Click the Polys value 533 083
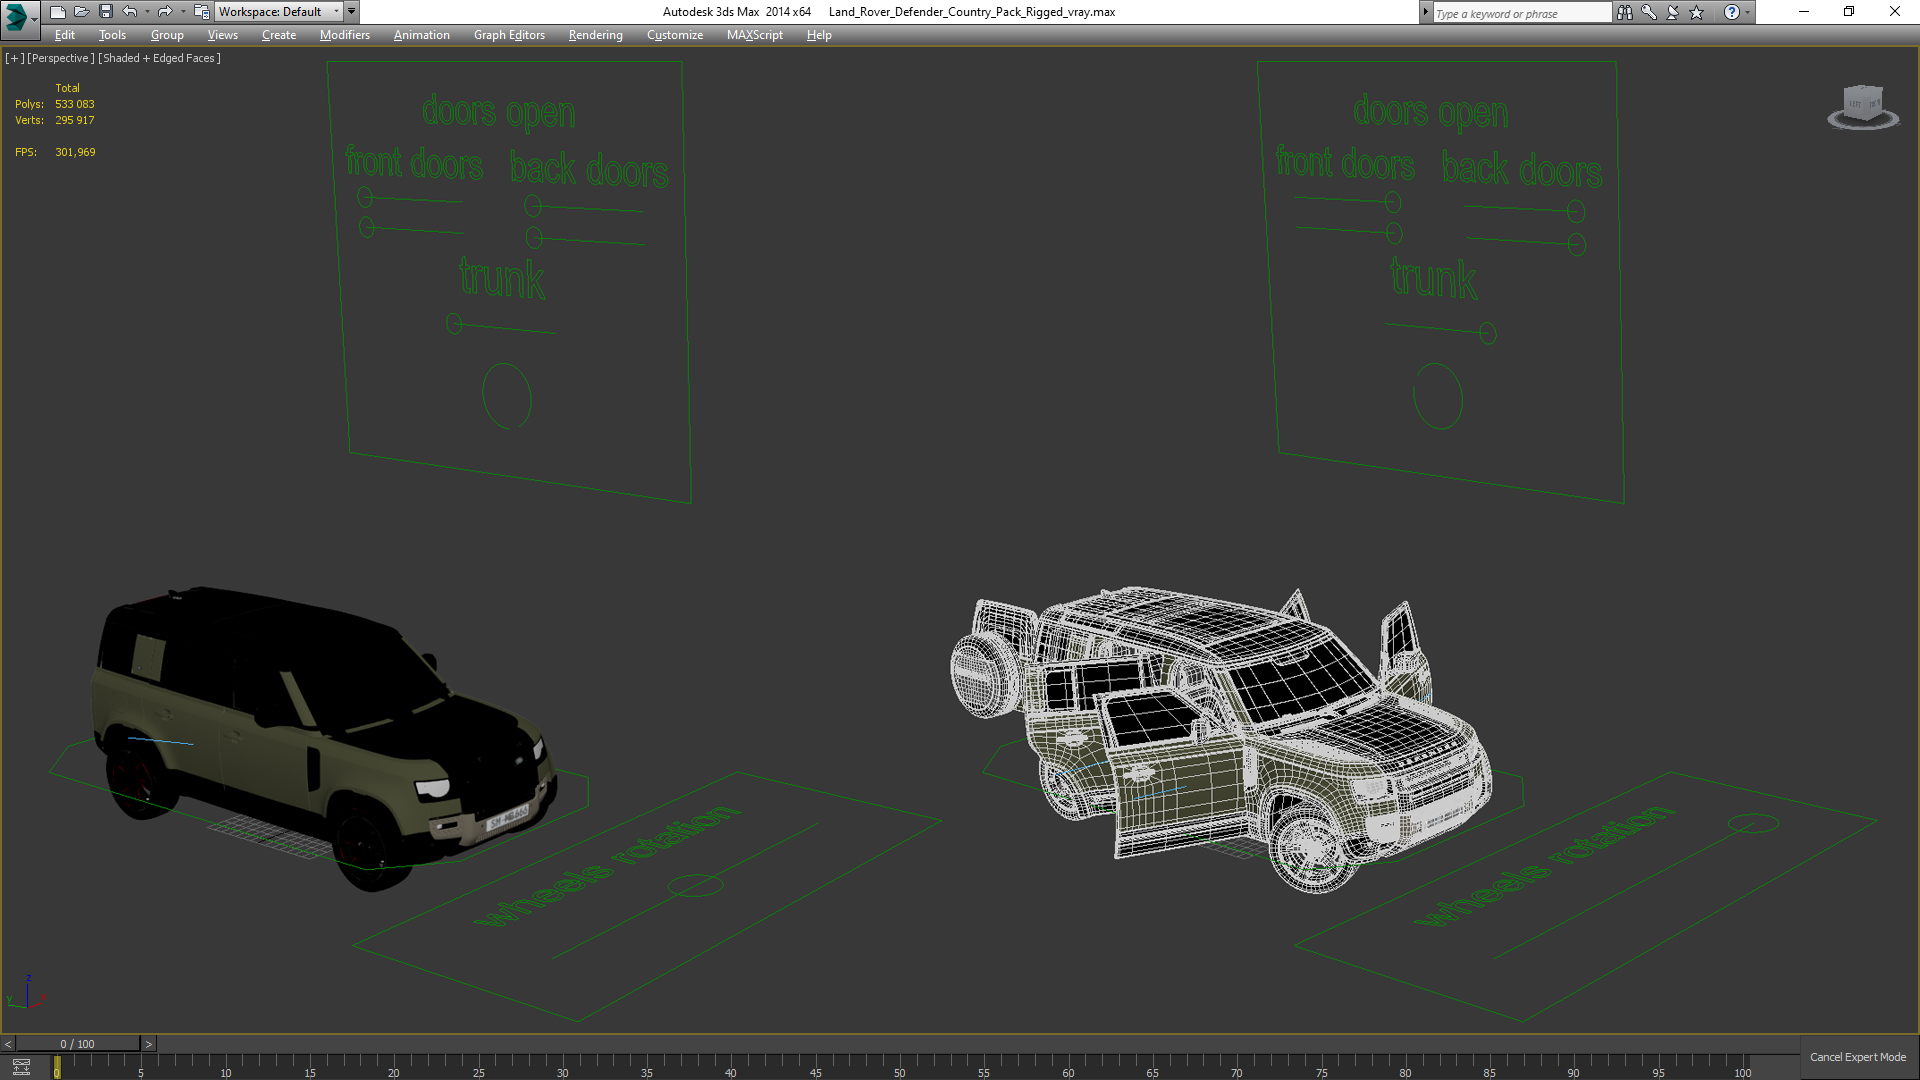The image size is (1920, 1080). pos(75,104)
